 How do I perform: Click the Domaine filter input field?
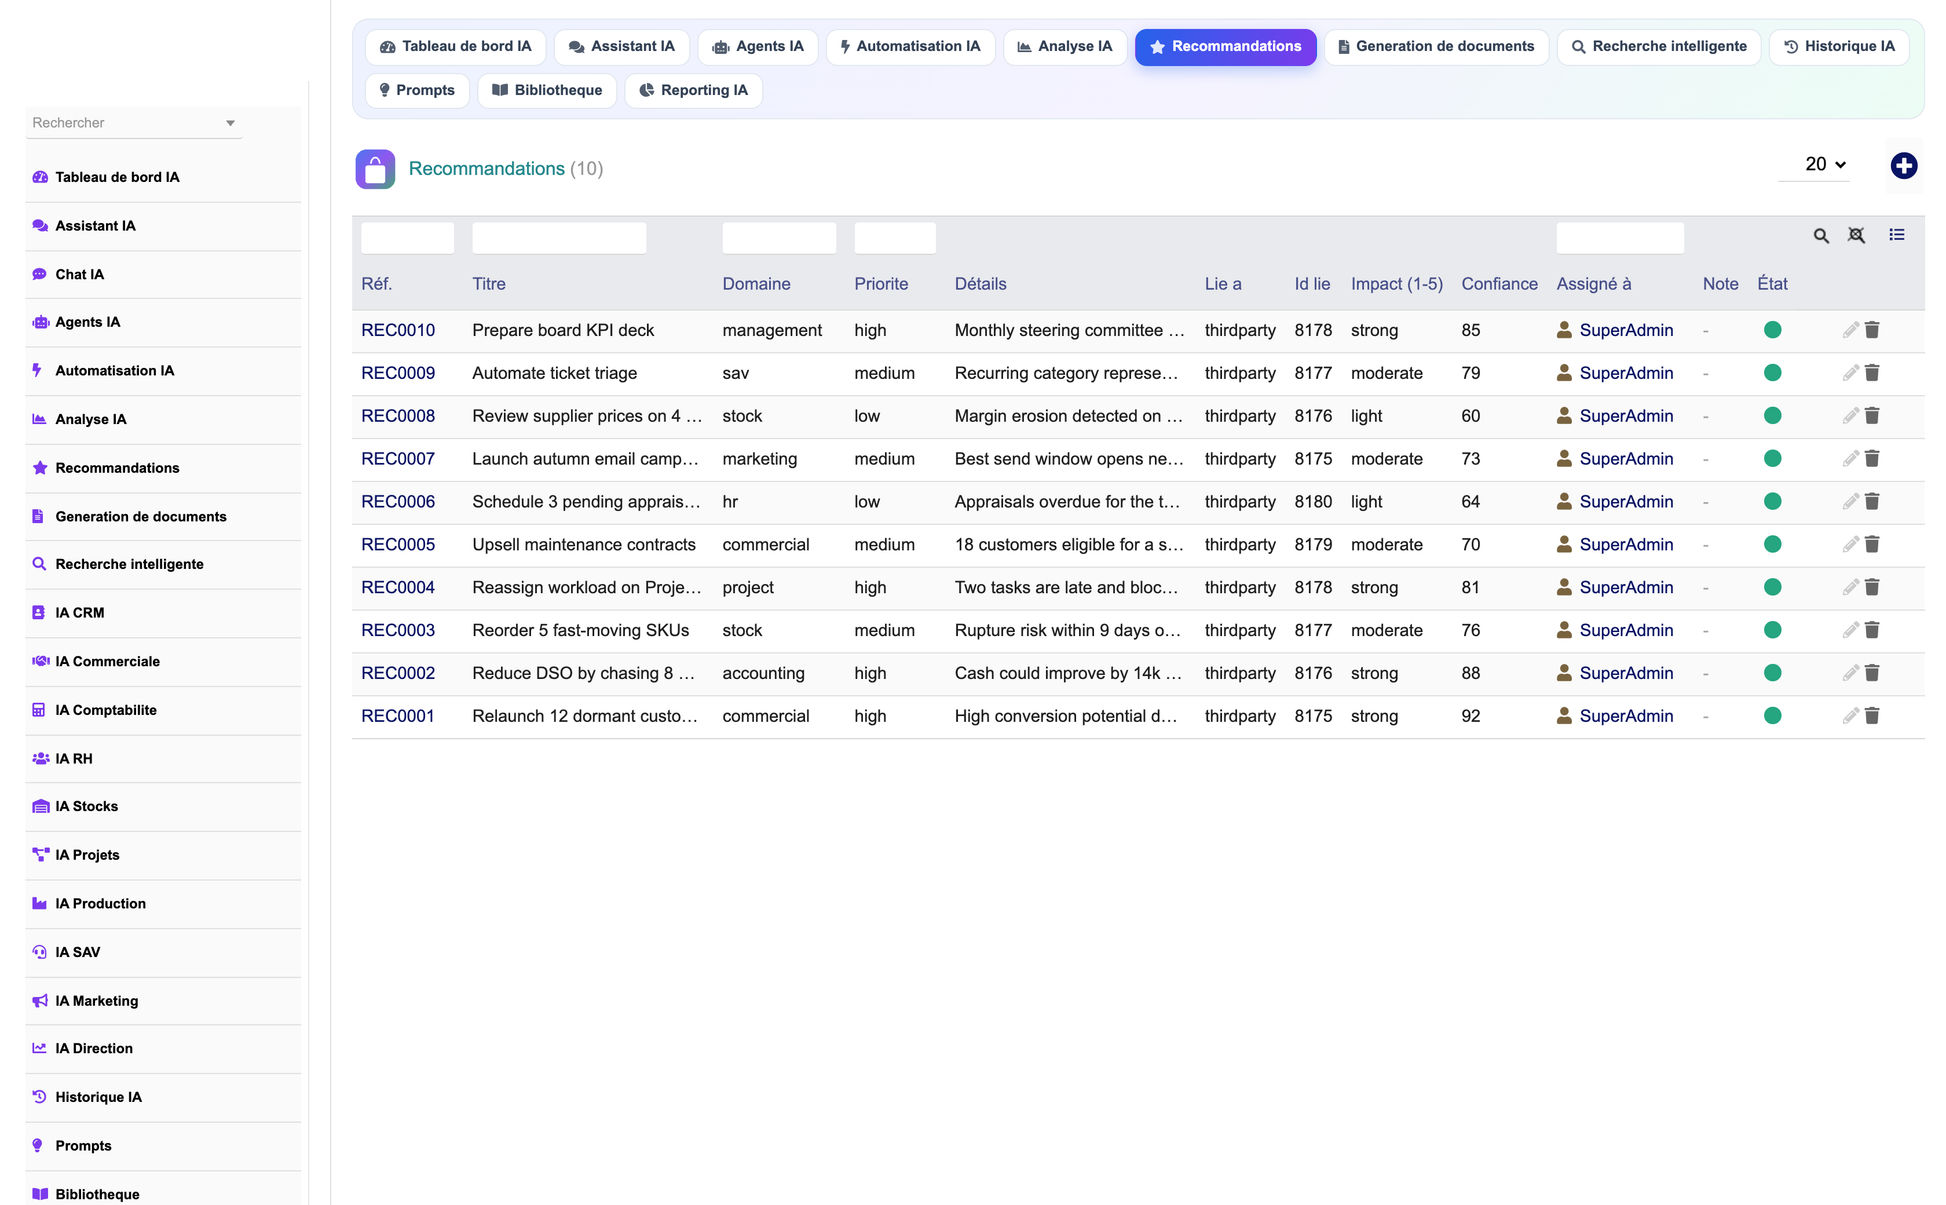pyautogui.click(x=779, y=238)
